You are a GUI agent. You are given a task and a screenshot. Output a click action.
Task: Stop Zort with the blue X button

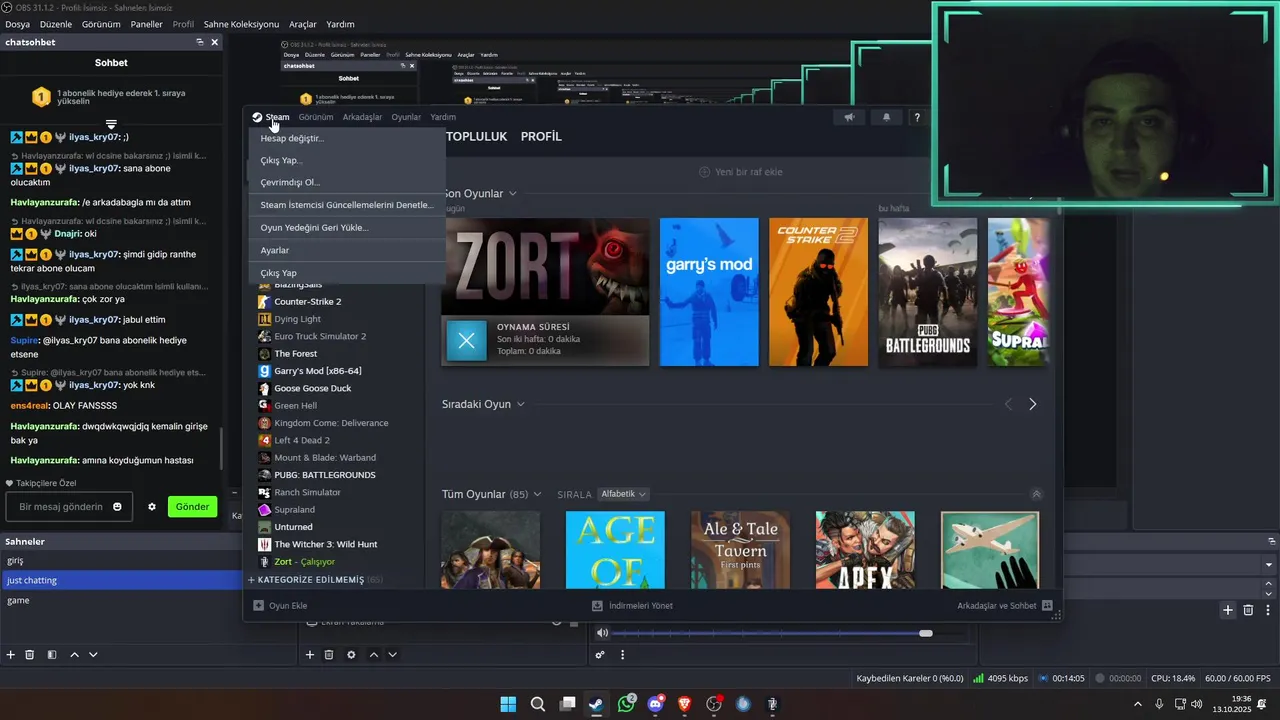pyautogui.click(x=466, y=341)
